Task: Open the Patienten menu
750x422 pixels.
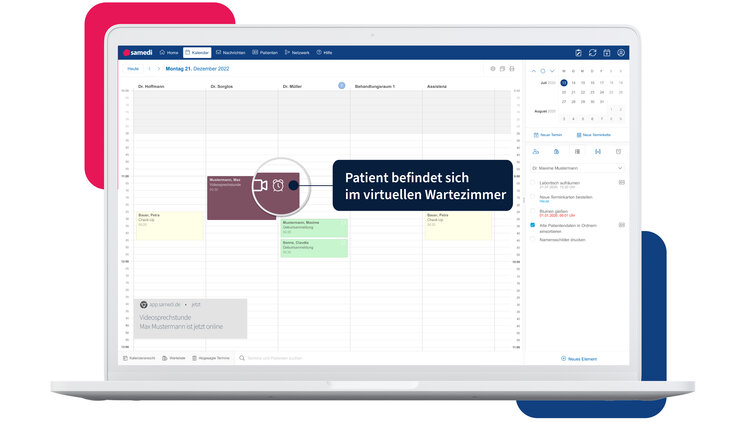Action: point(266,52)
